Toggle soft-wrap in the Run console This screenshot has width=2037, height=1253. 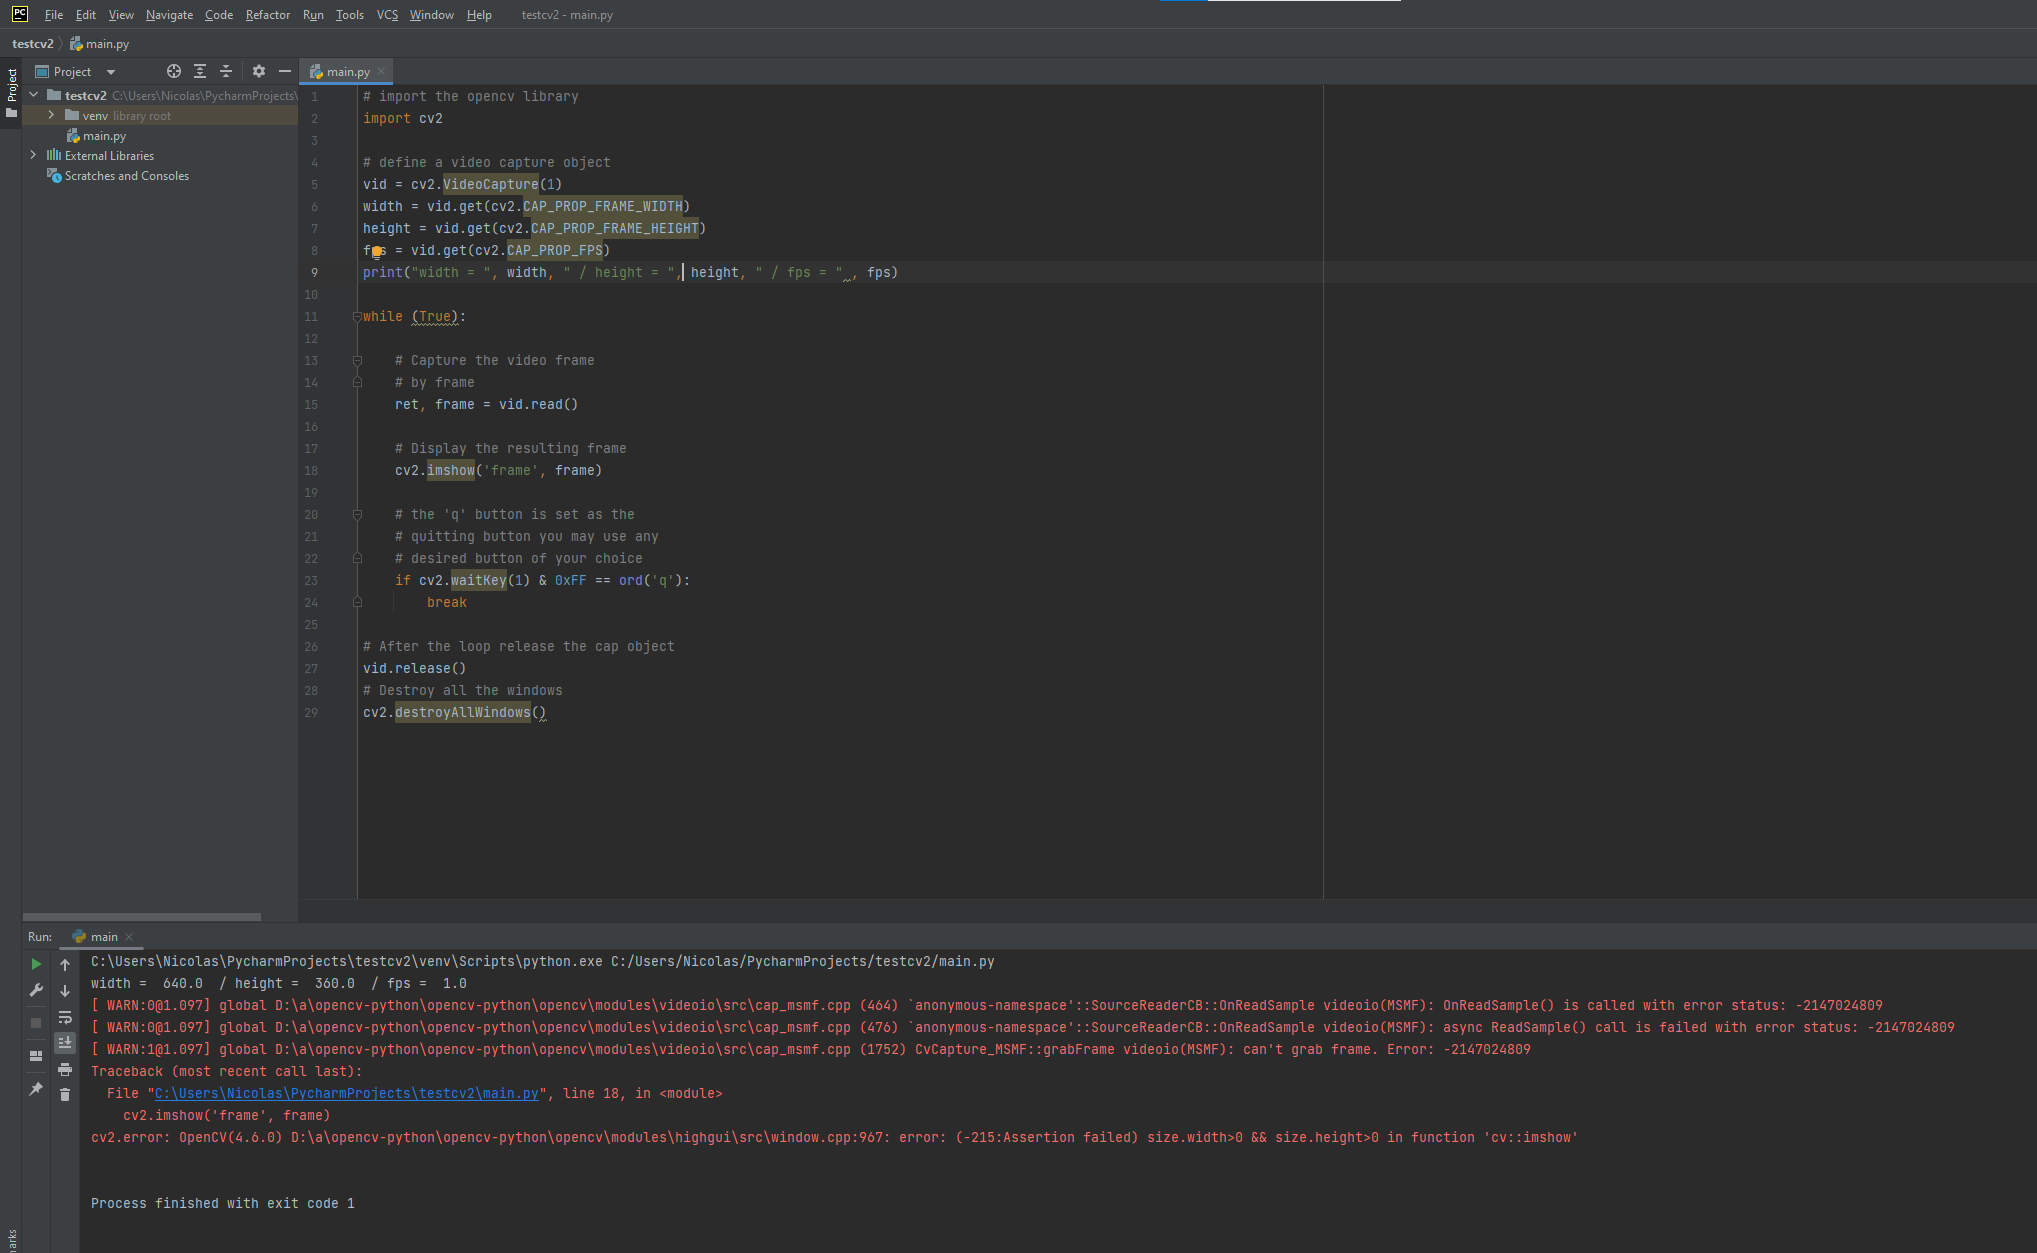point(65,1018)
